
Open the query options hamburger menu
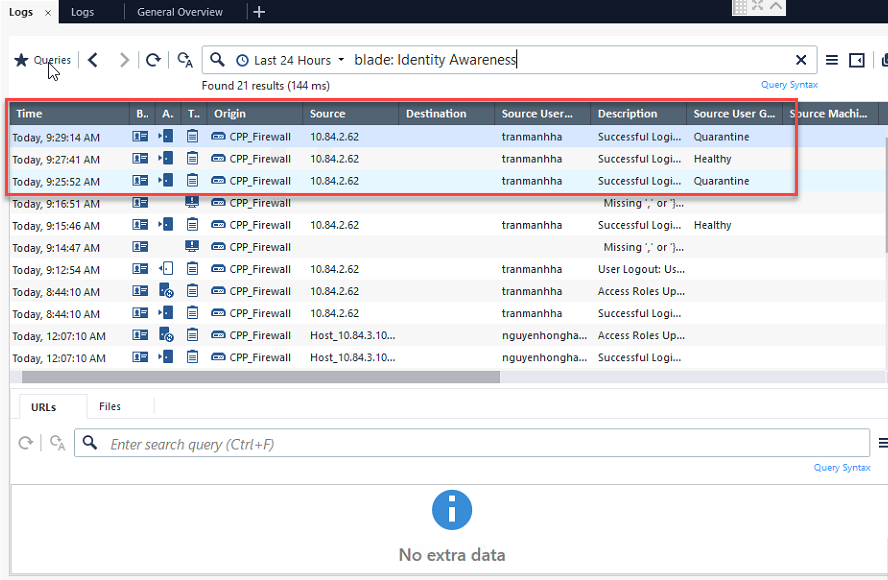click(x=832, y=60)
